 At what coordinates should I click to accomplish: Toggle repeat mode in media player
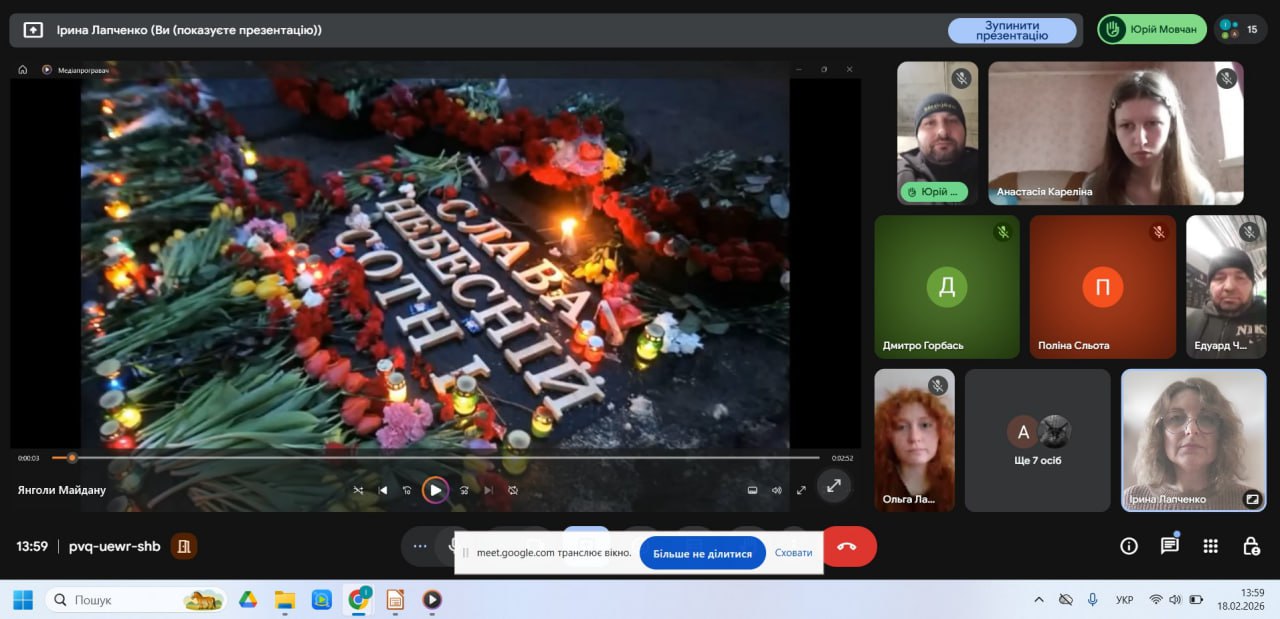[x=513, y=490]
